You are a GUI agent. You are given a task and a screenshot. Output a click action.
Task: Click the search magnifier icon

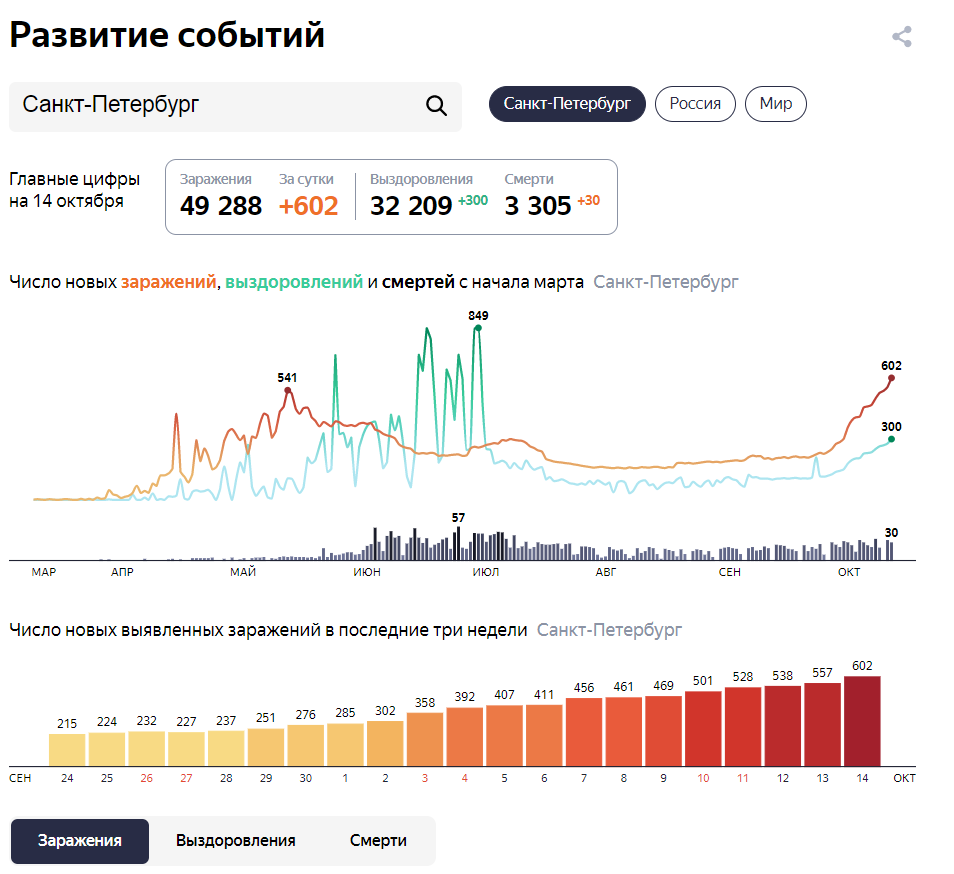(x=435, y=104)
